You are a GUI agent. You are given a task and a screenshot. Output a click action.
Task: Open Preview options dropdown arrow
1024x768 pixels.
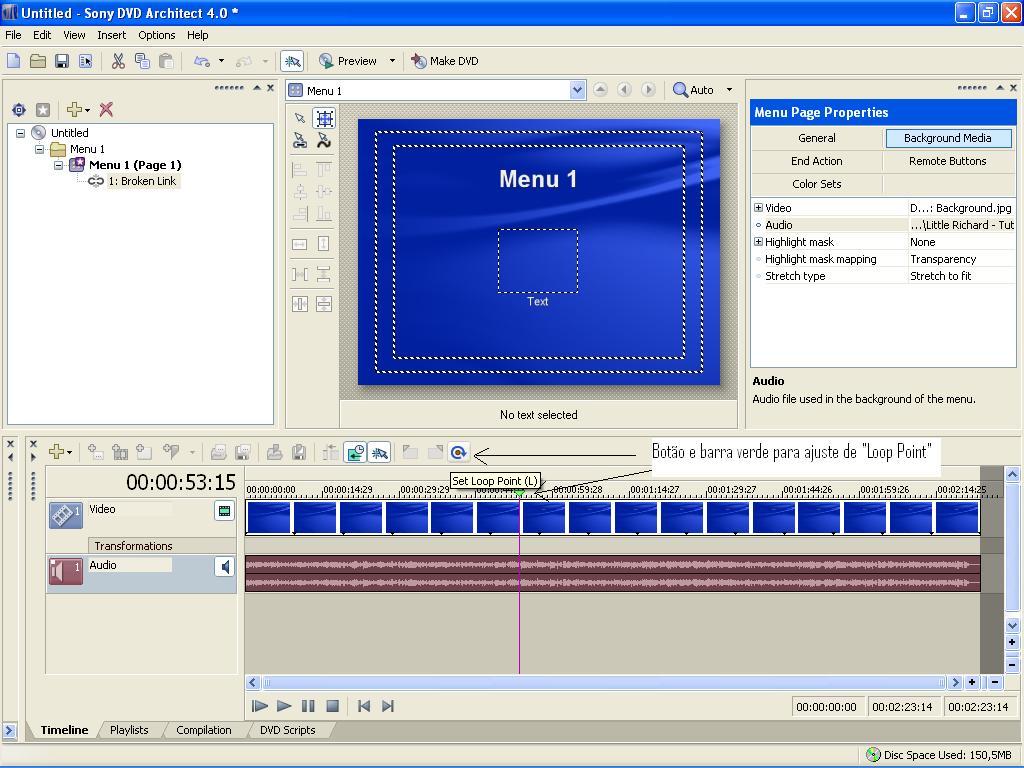coord(392,61)
